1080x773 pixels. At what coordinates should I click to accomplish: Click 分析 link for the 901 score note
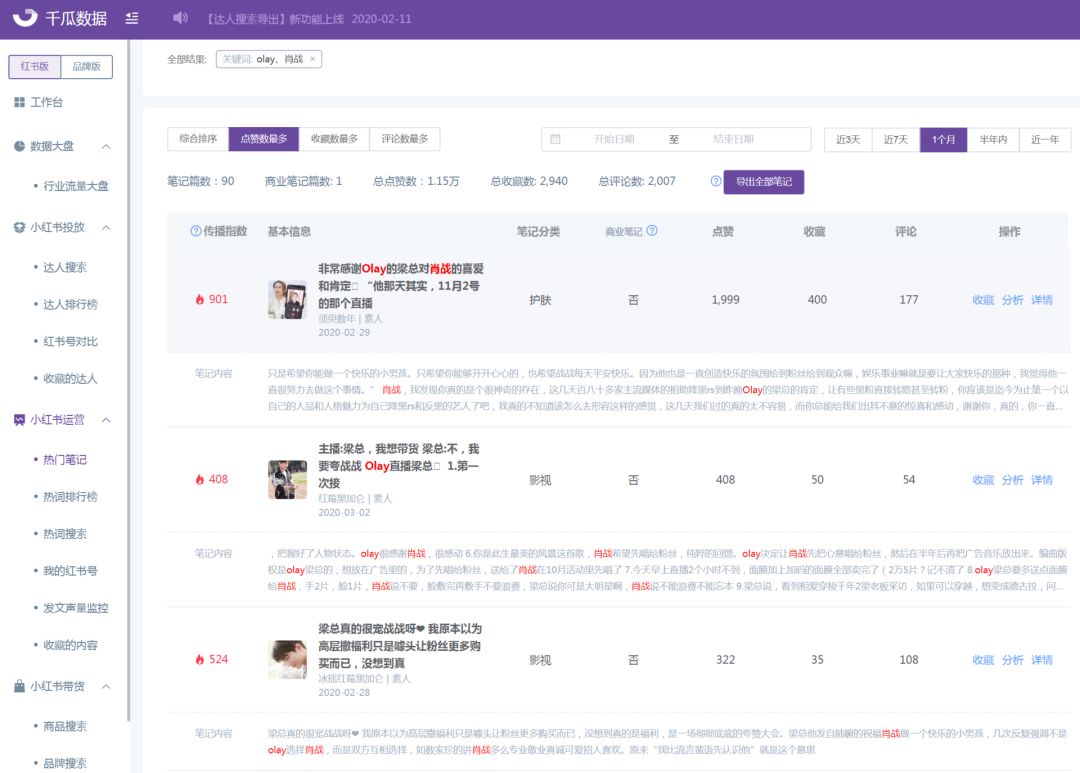coord(1012,300)
